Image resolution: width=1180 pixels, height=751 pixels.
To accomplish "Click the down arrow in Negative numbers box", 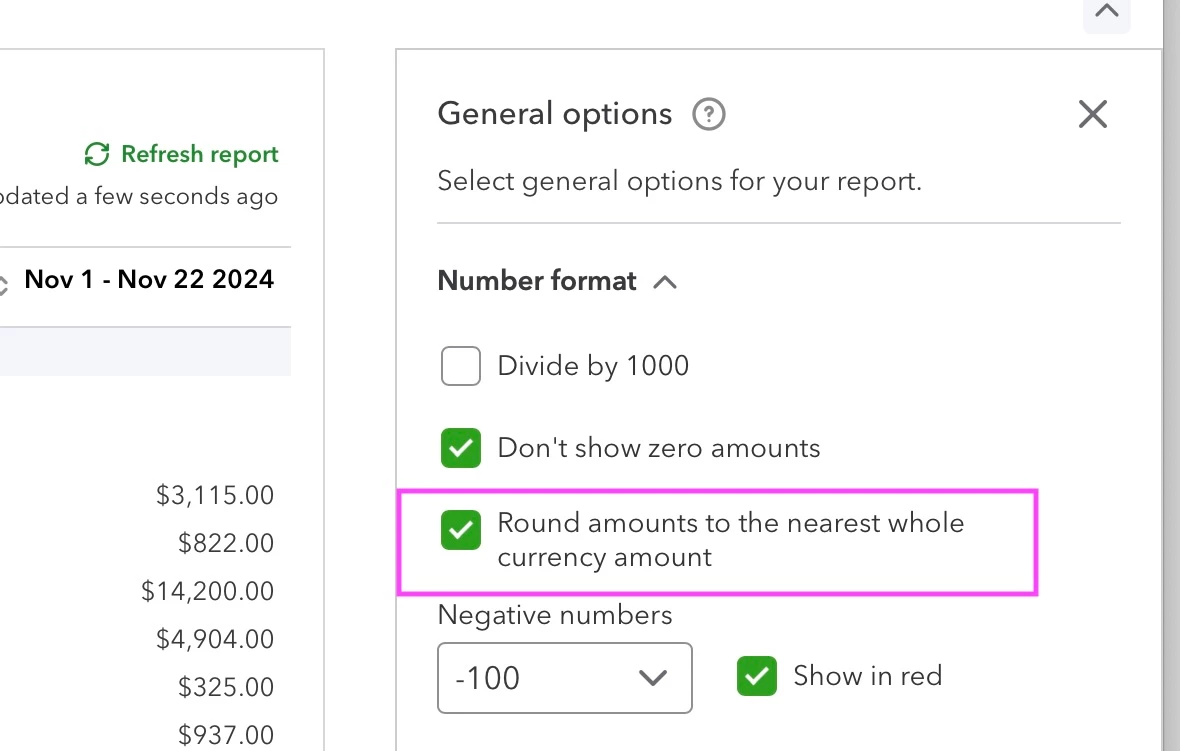I will point(652,678).
